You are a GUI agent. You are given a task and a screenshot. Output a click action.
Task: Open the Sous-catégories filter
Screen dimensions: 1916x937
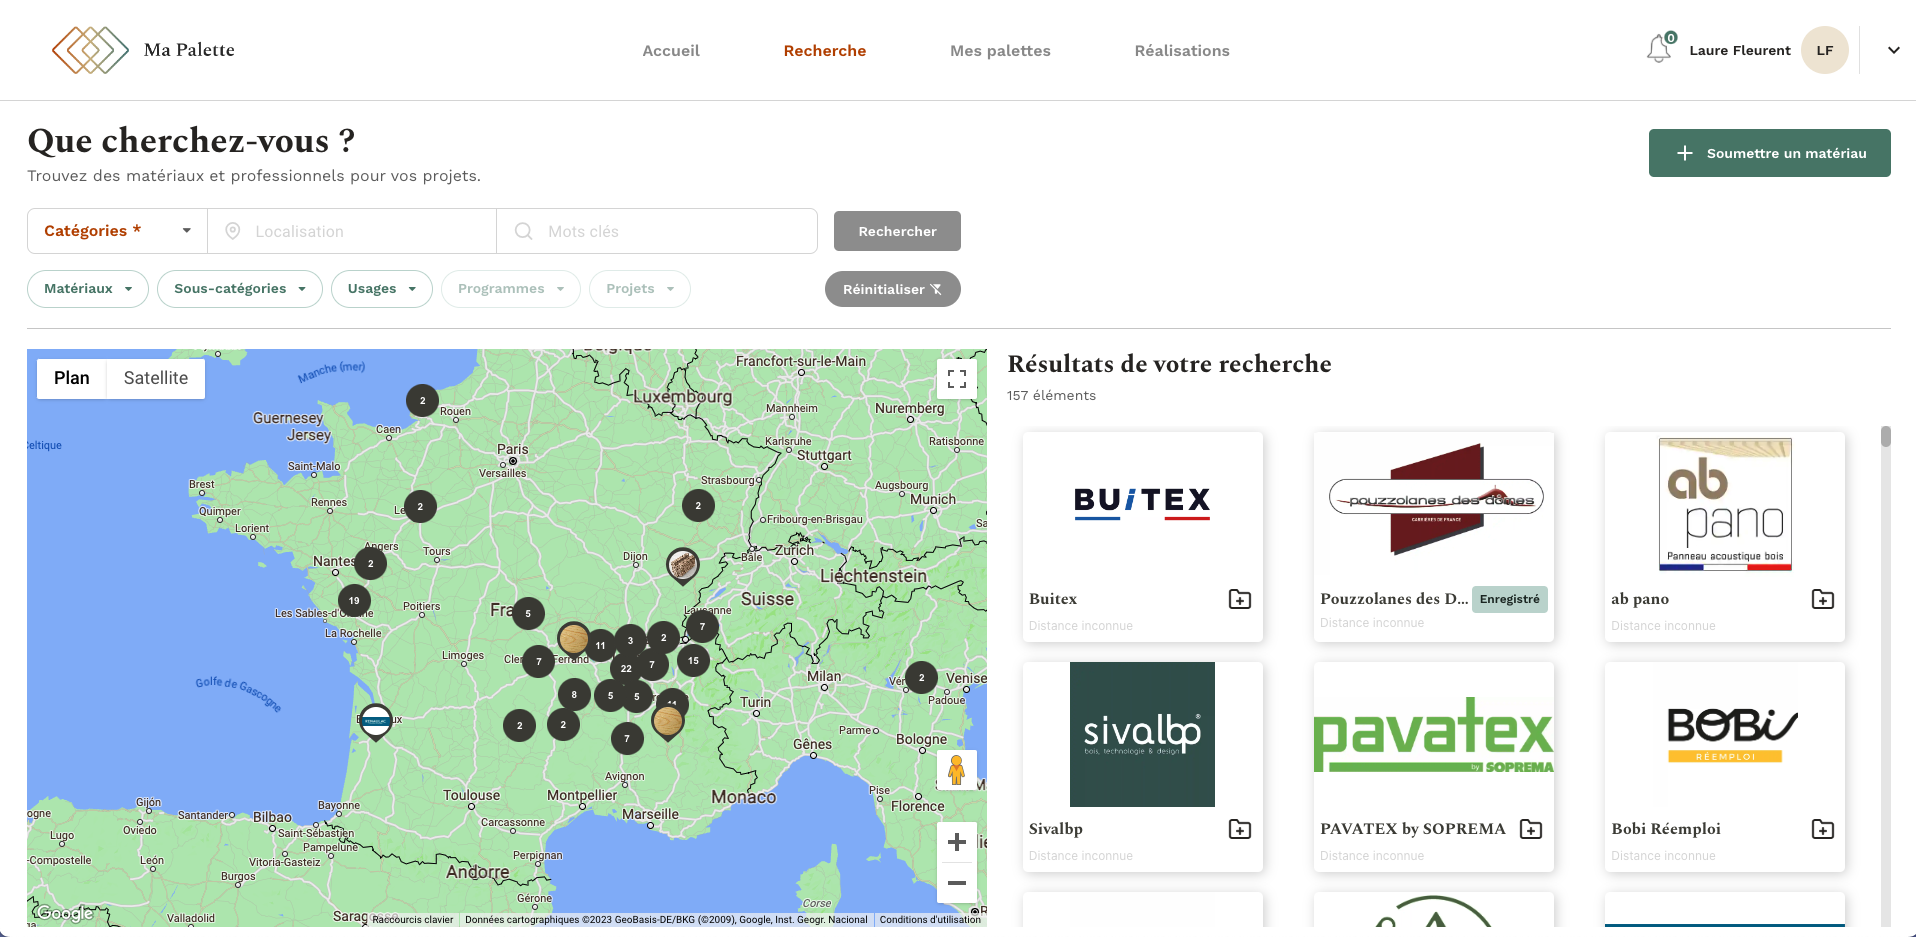click(239, 289)
